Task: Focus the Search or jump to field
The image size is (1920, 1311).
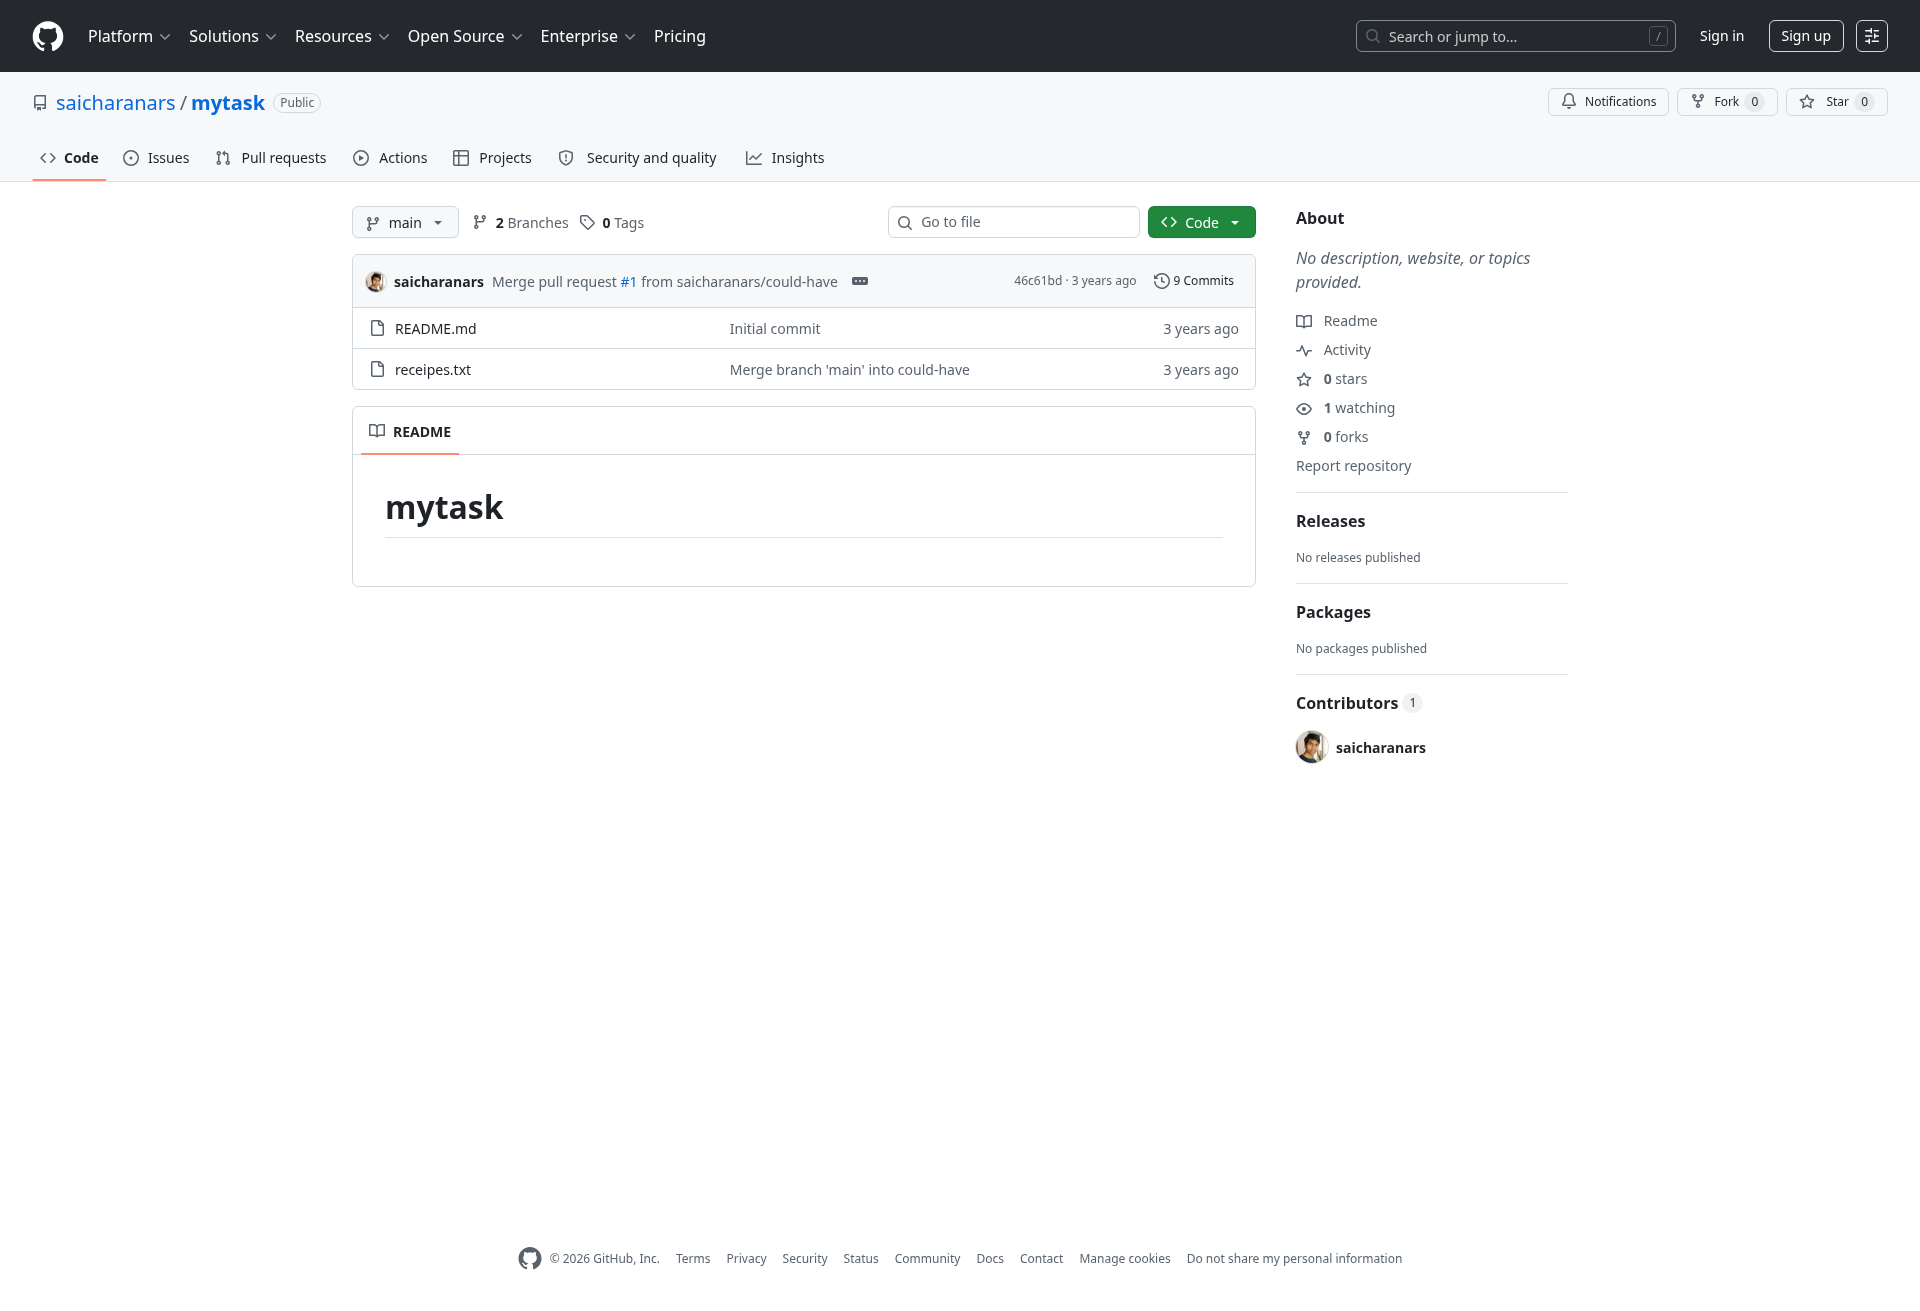Action: [1515, 36]
